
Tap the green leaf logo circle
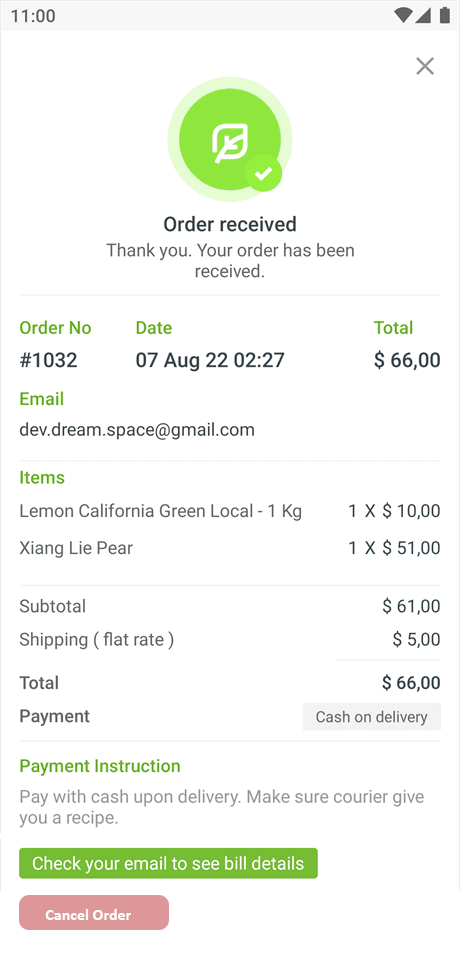coord(230,139)
